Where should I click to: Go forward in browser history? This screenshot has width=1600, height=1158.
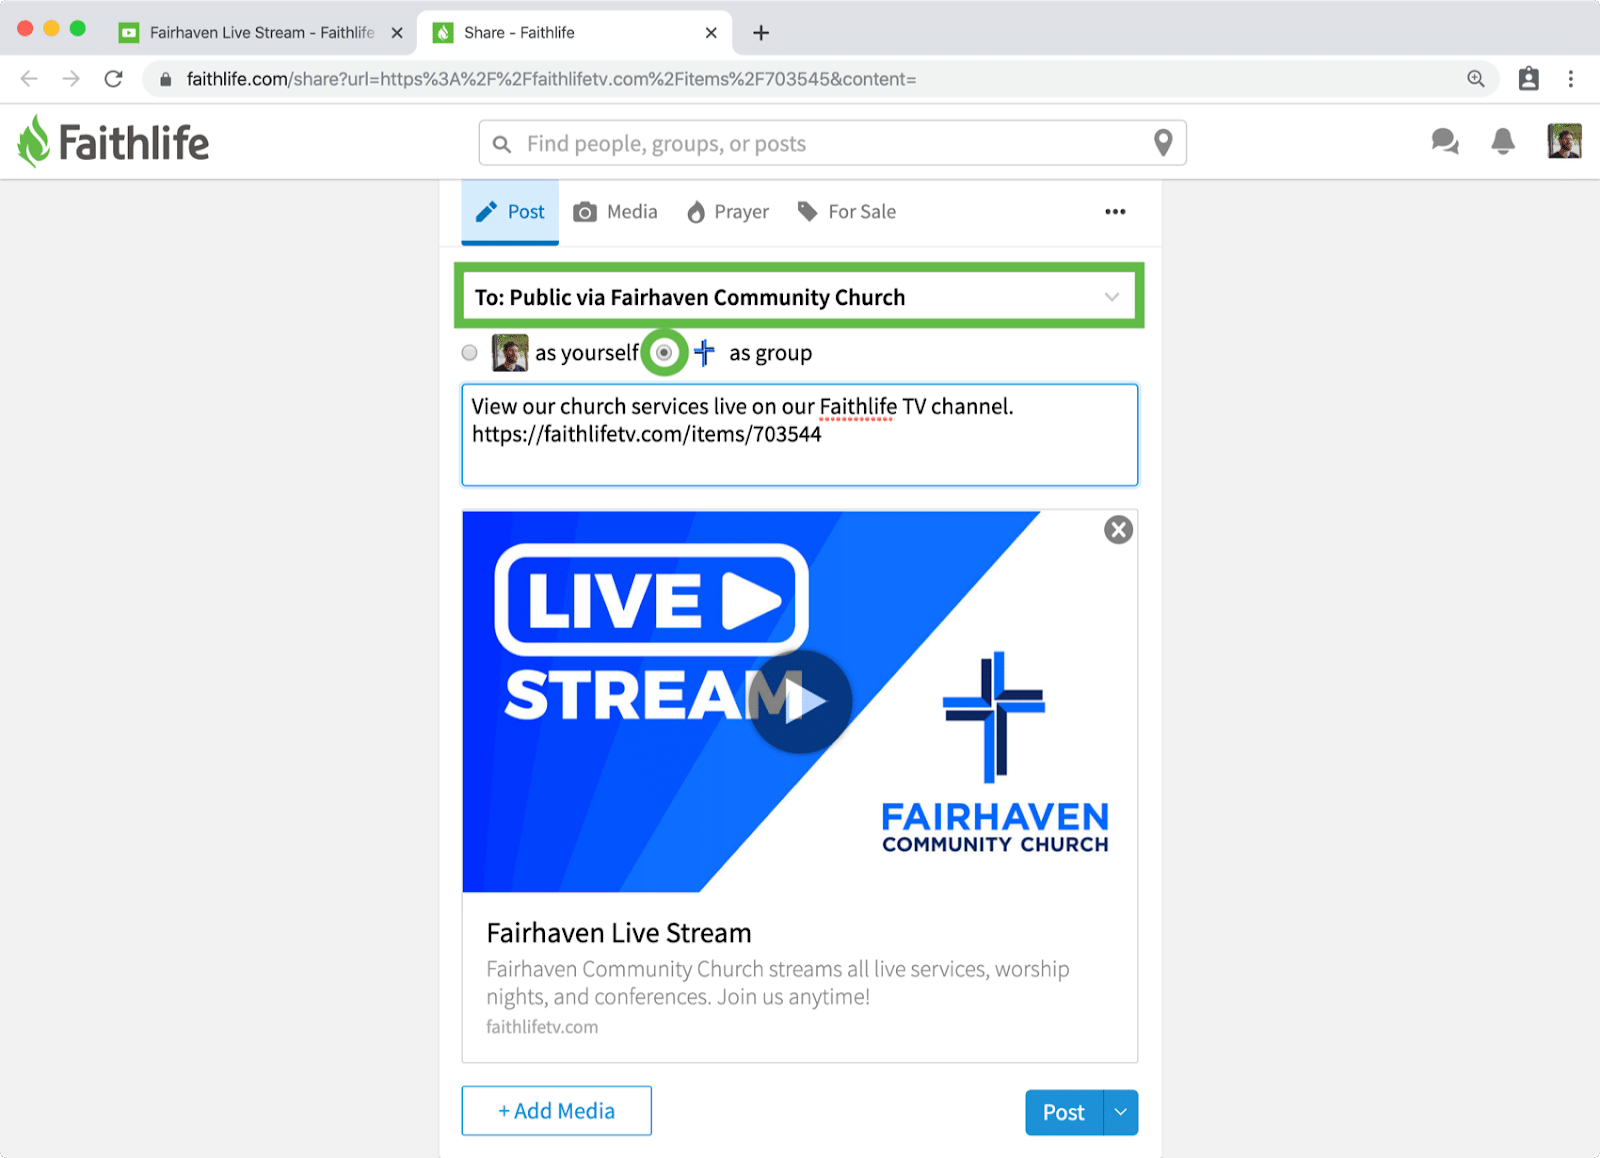coord(71,79)
